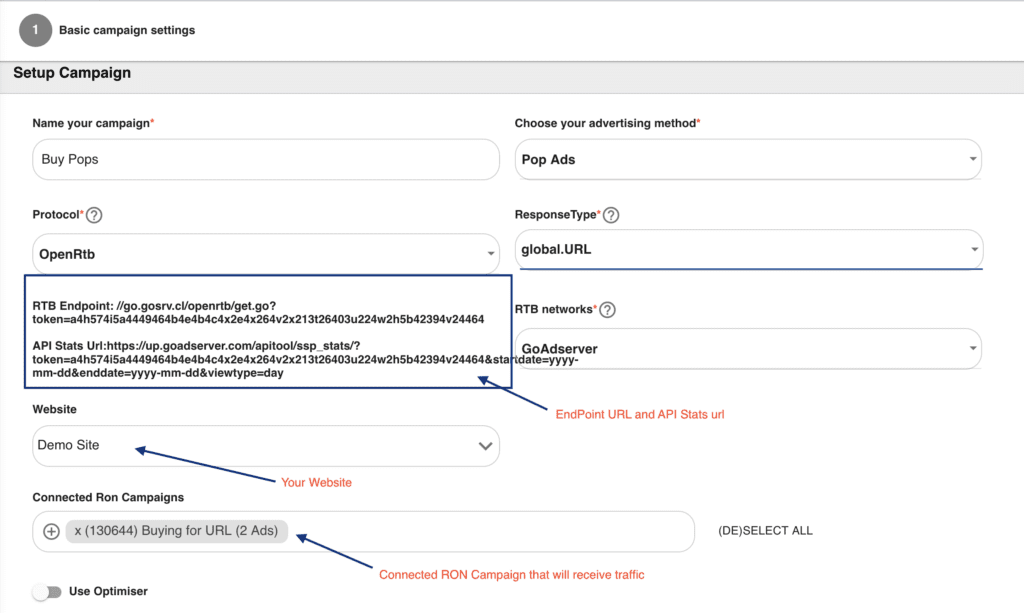
Task: Open the advertising method dropdown showing Pop Ads
Action: (747, 159)
